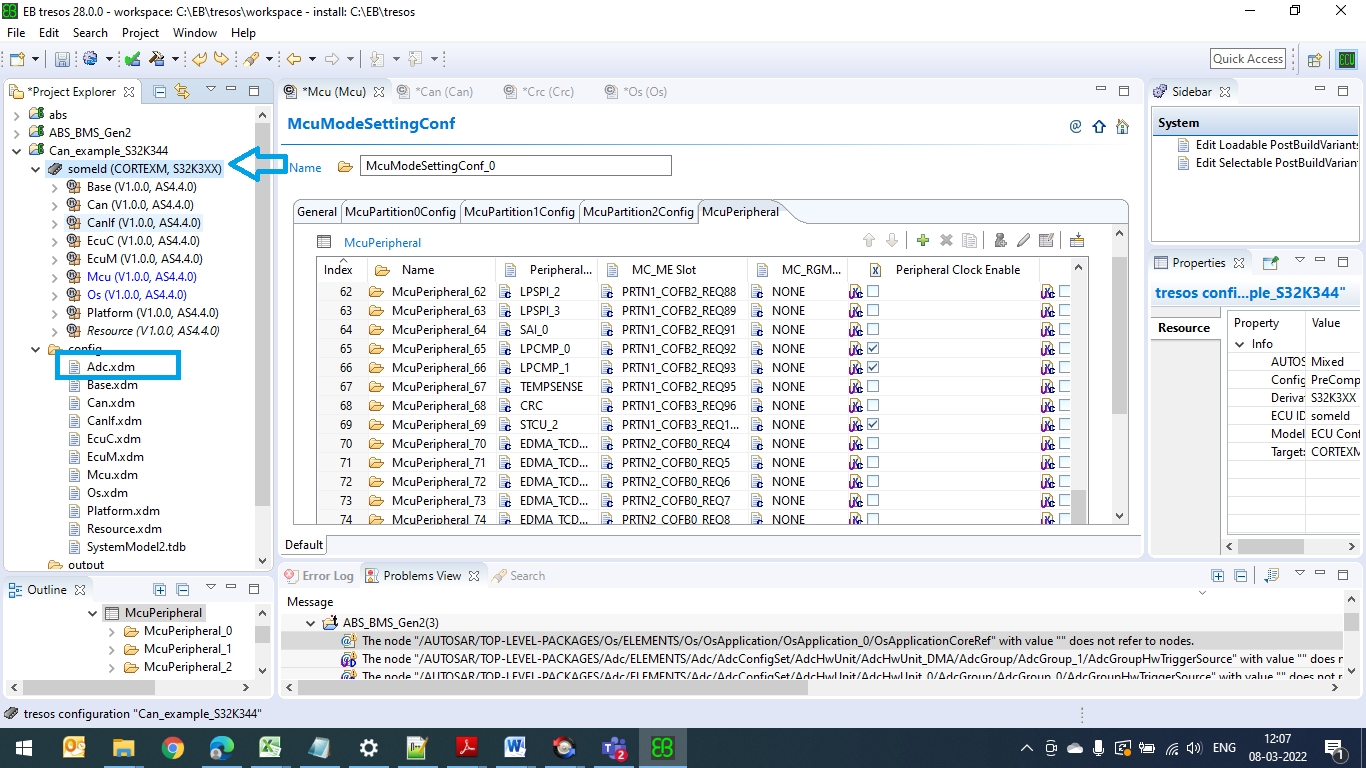Copy a list entry with the copy icon
Image resolution: width=1366 pixels, height=768 pixels.
pos(969,240)
